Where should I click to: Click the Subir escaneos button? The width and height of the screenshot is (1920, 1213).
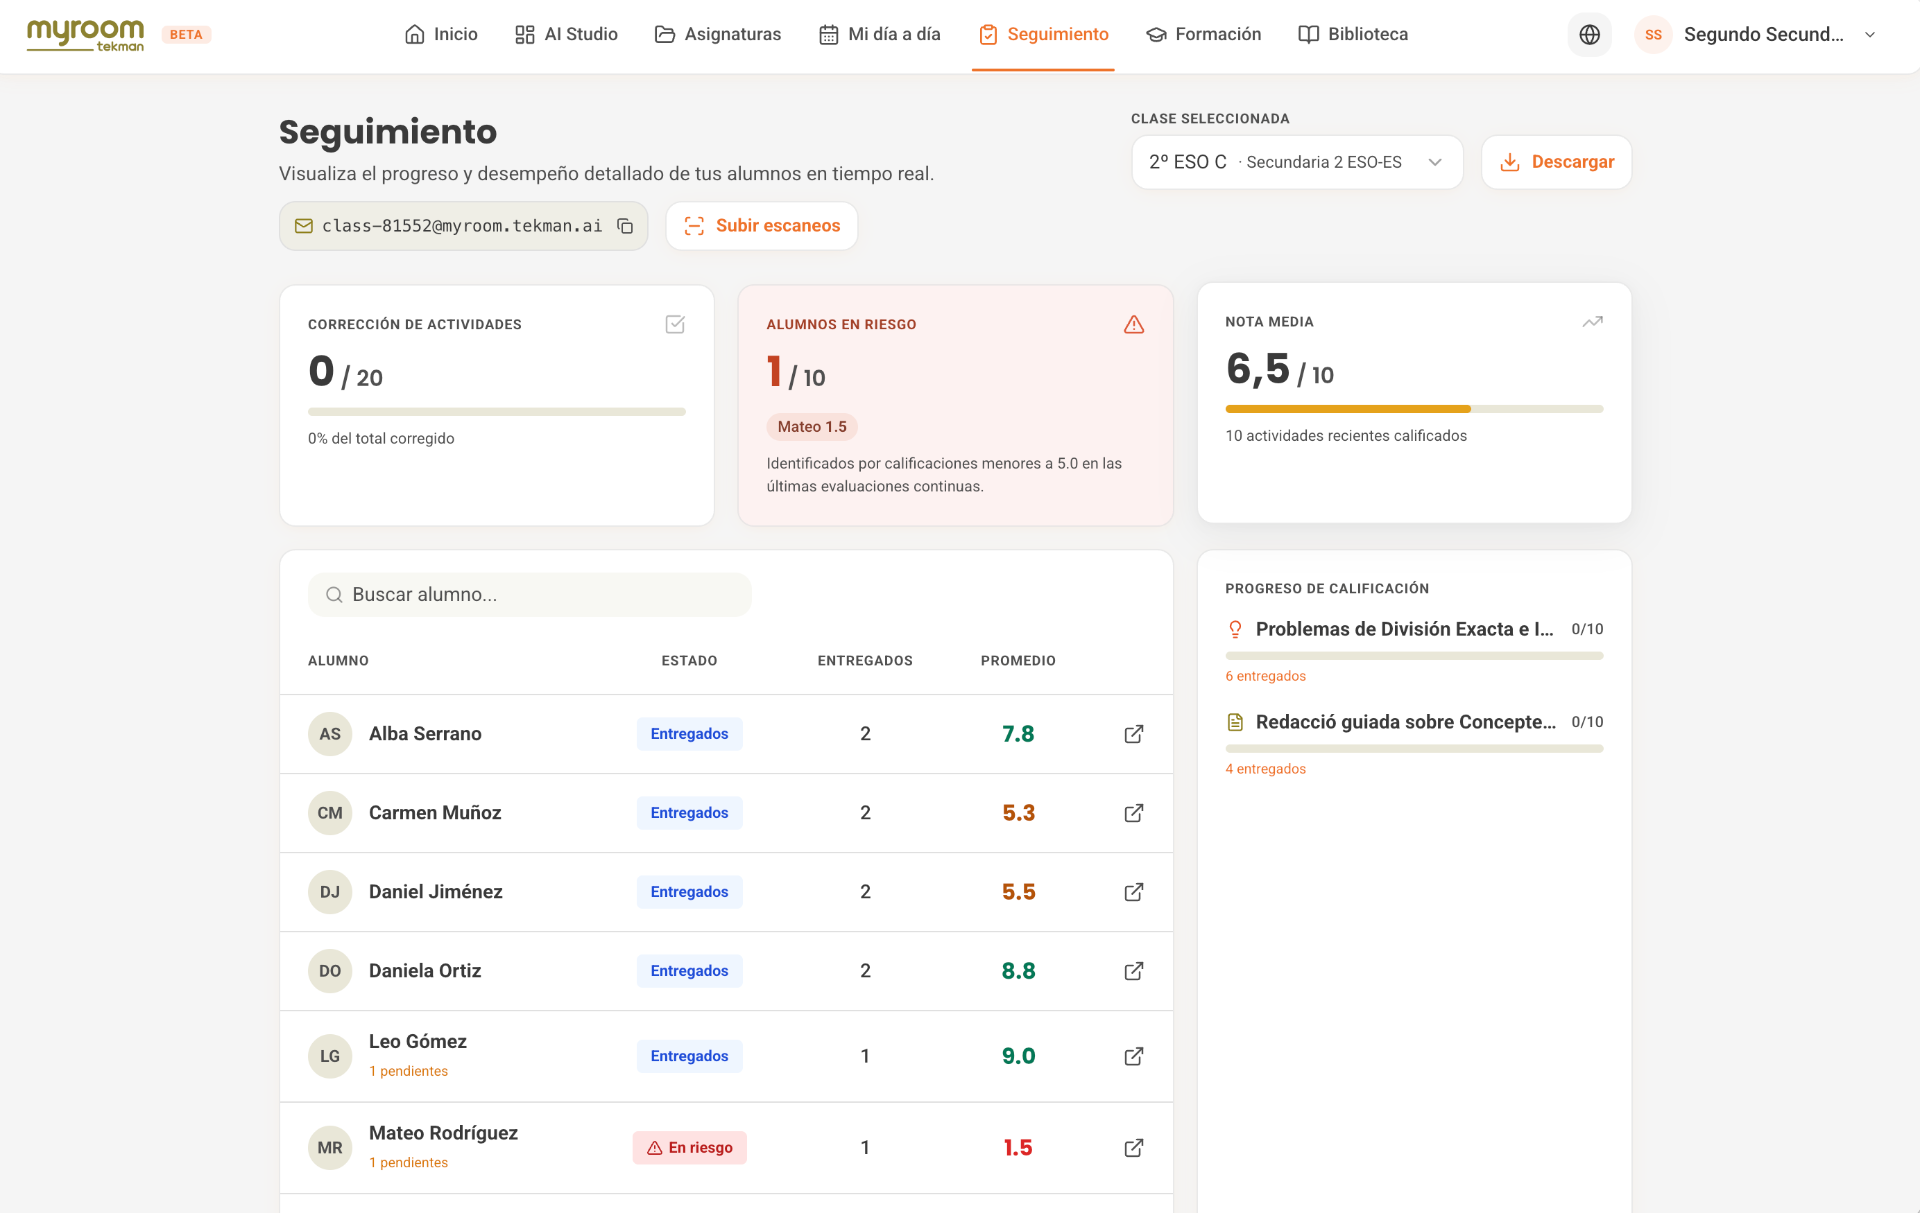761,226
